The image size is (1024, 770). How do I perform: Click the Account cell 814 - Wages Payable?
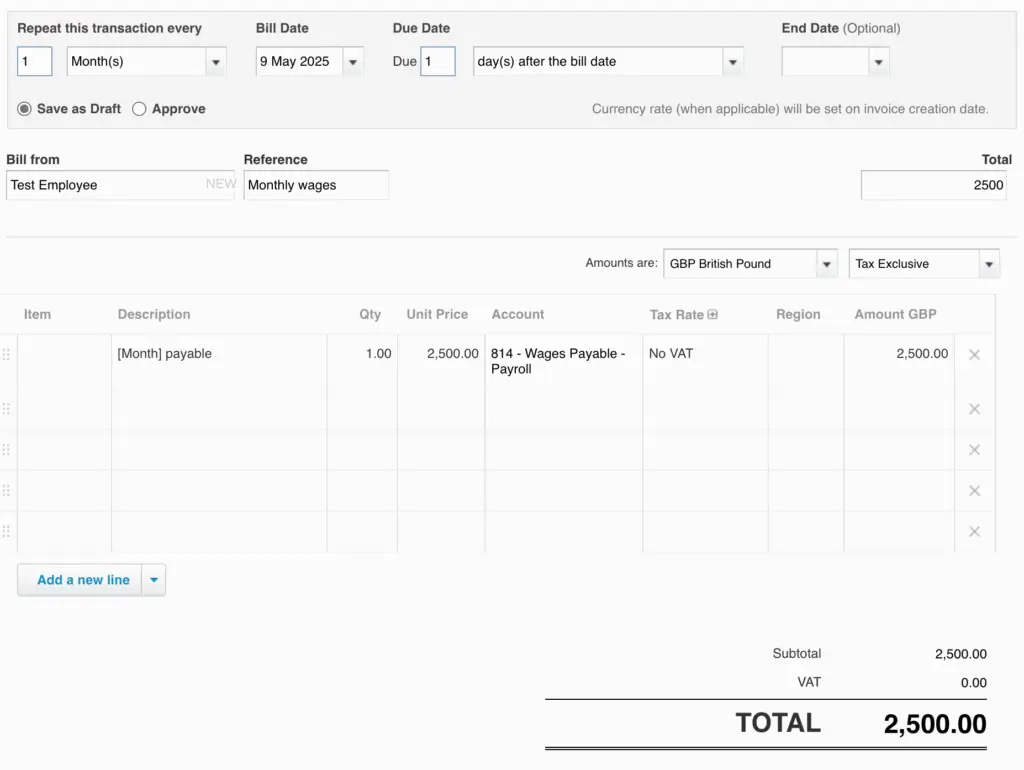click(562, 361)
